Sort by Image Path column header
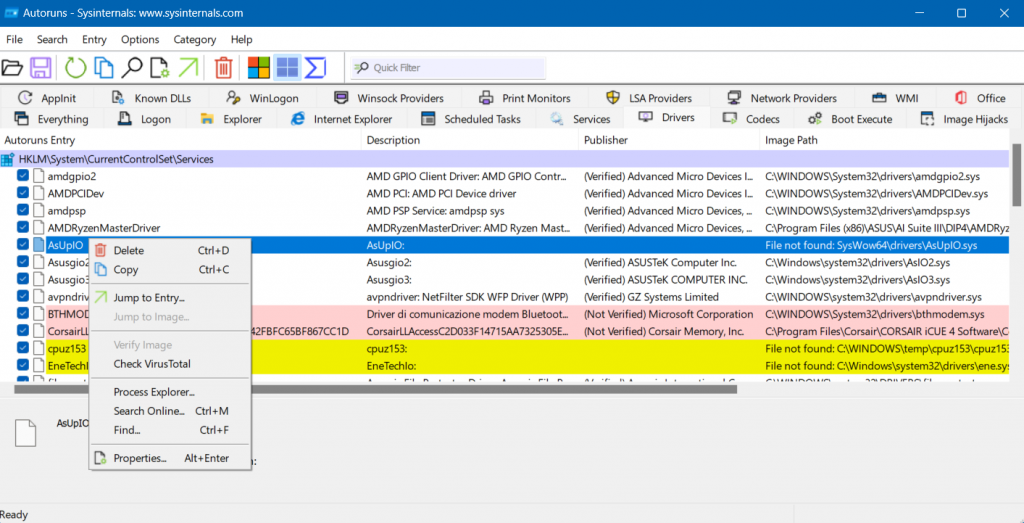The image size is (1024, 523). click(886, 140)
